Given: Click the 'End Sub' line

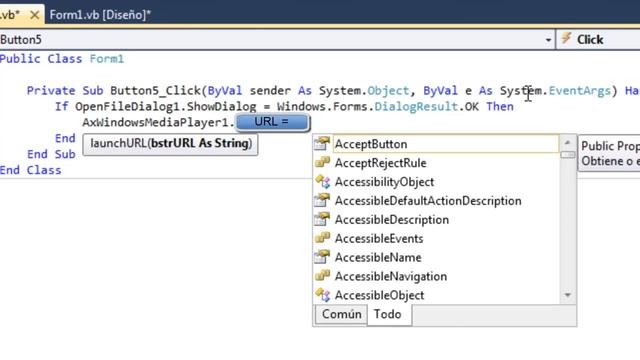Looking at the screenshot, I should click(51, 154).
